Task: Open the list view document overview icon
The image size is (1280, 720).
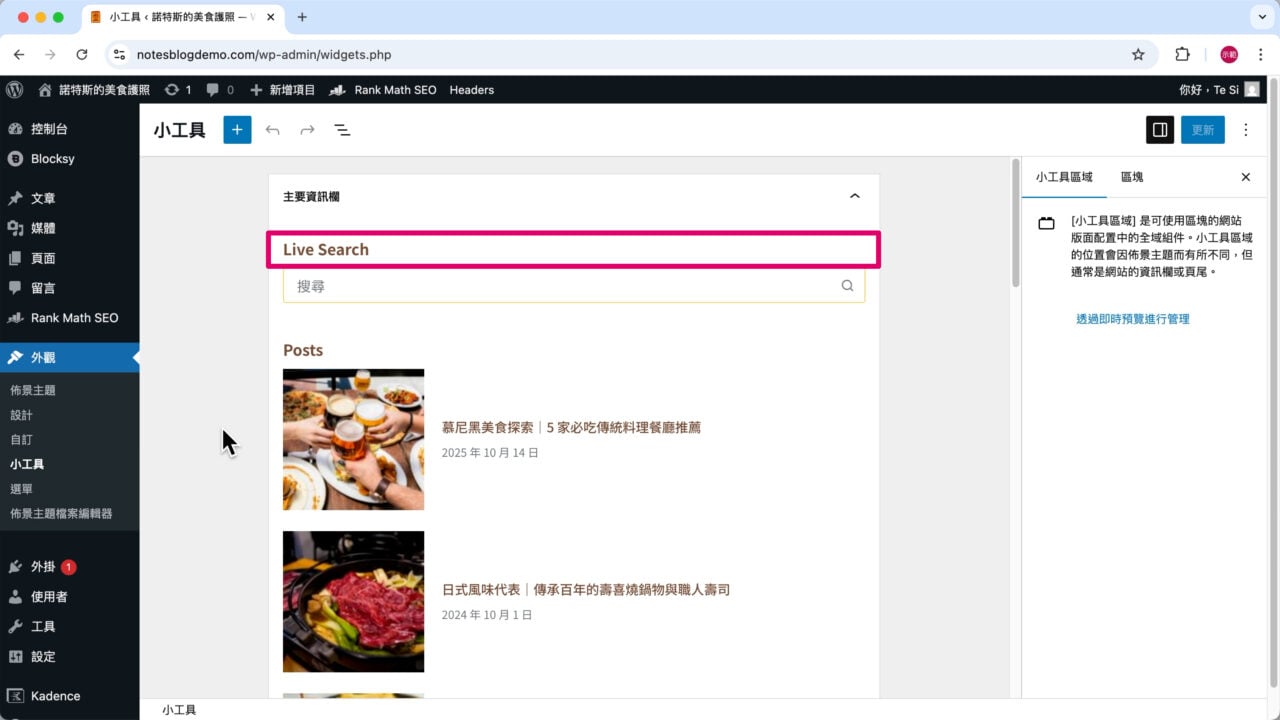Action: tap(342, 130)
